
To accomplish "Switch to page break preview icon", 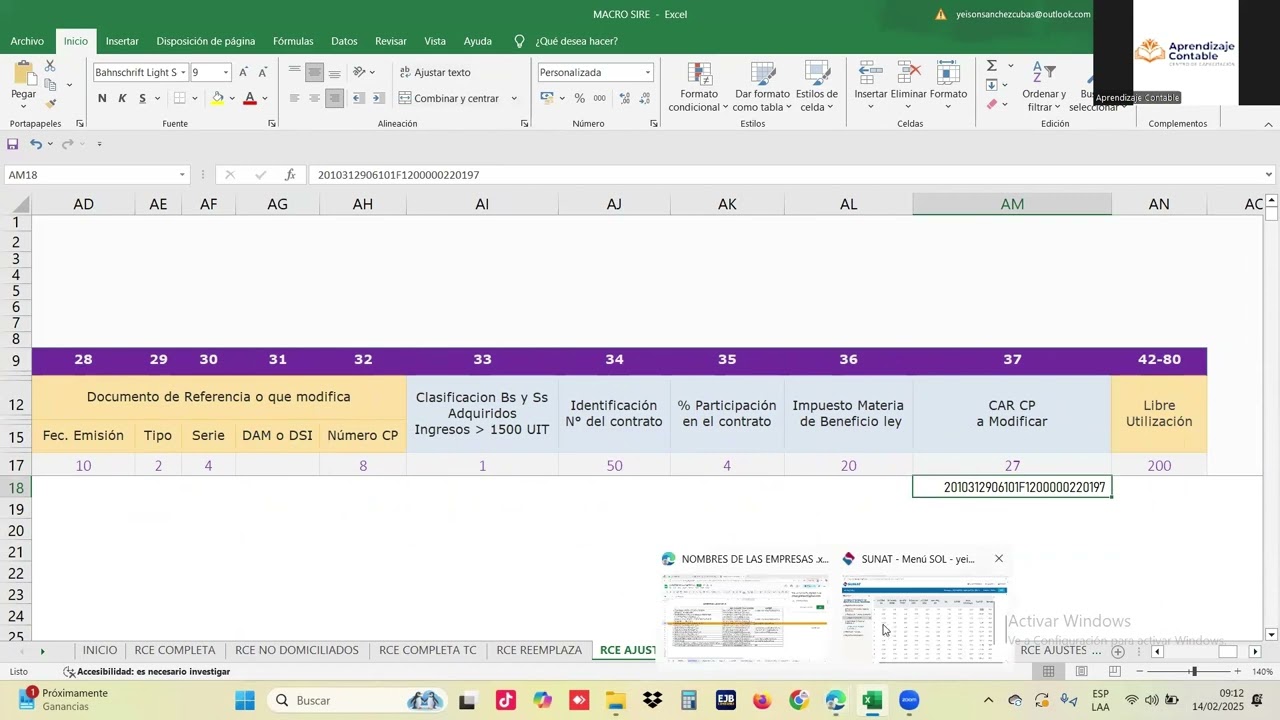I will 1113,672.
